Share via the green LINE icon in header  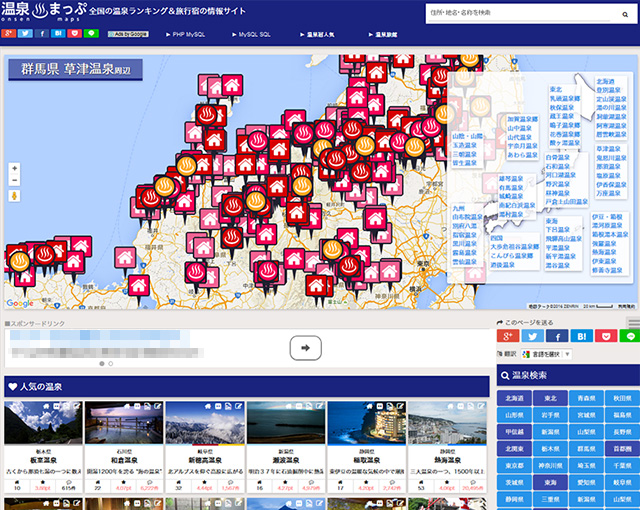pyautogui.click(x=94, y=33)
